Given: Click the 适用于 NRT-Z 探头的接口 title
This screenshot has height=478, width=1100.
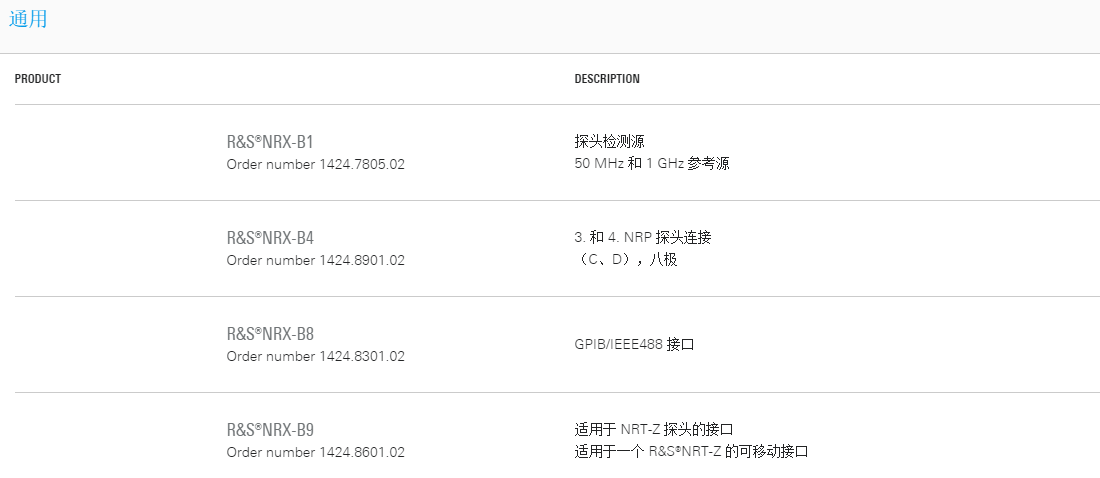Looking at the screenshot, I should [x=654, y=430].
